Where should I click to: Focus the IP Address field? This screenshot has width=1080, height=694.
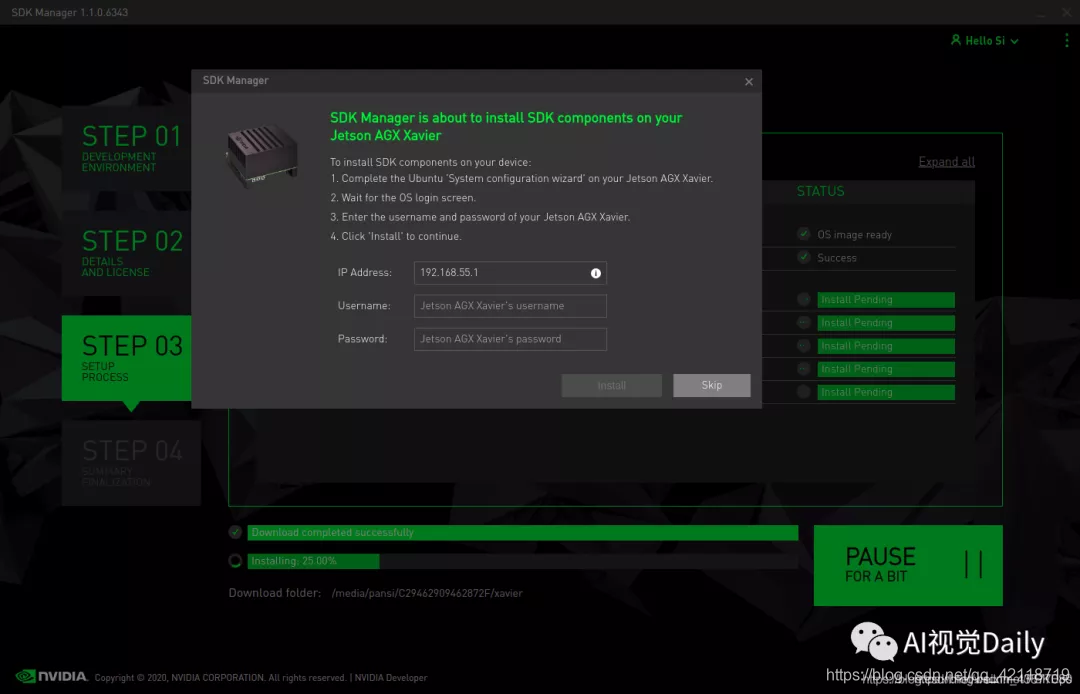pos(510,273)
